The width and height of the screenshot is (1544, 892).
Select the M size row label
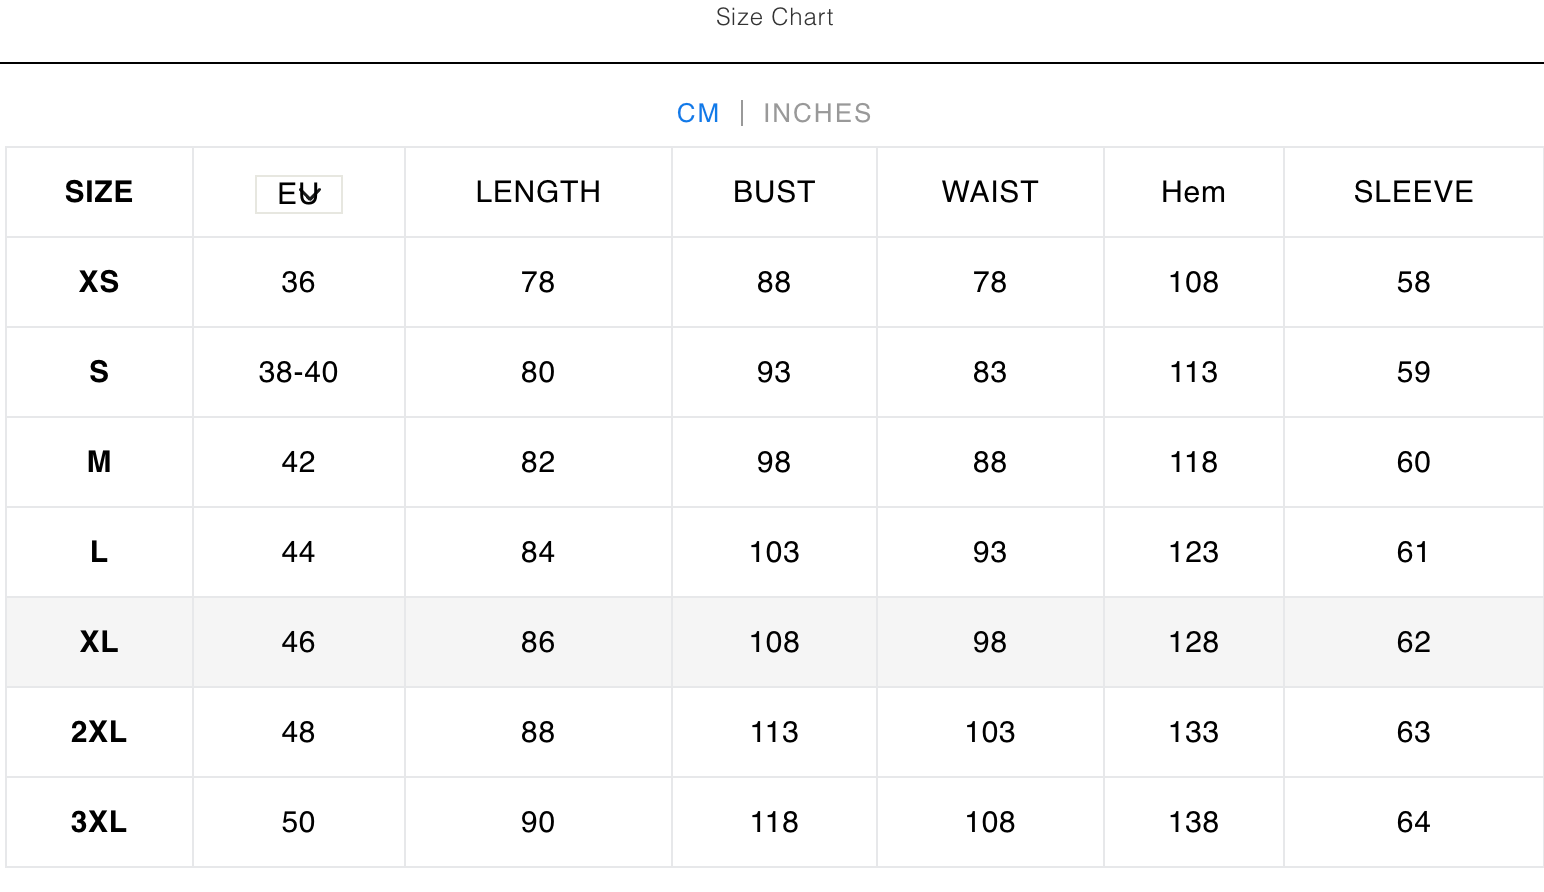99,462
